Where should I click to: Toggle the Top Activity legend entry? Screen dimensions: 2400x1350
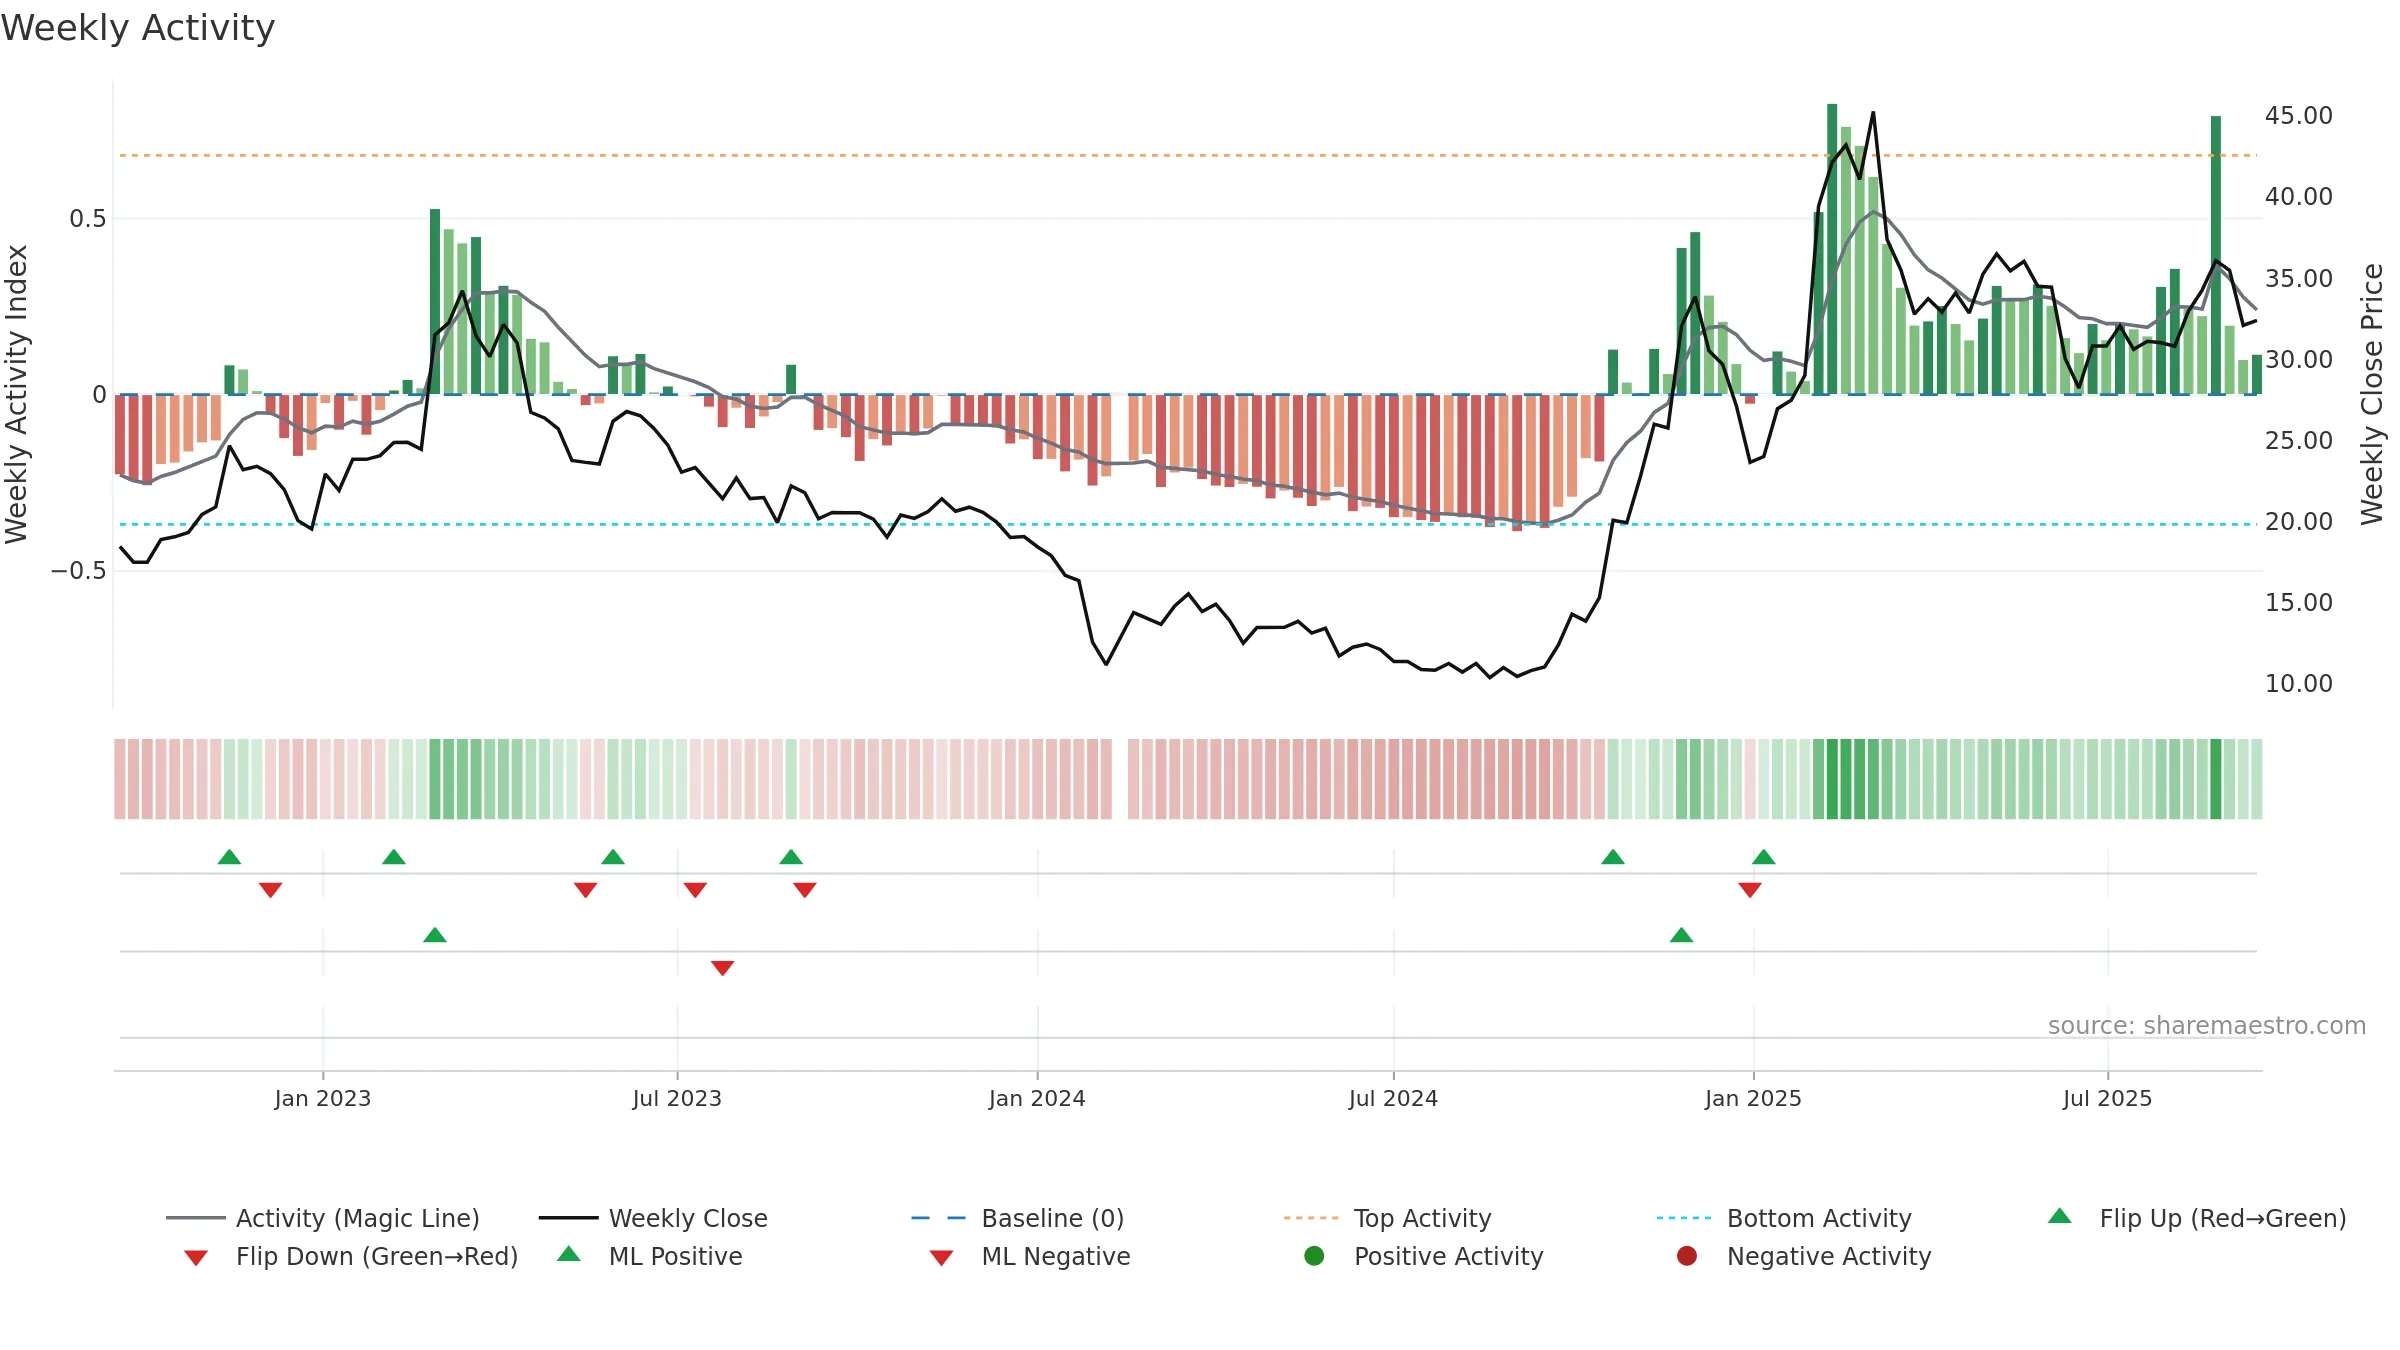[1388, 1218]
